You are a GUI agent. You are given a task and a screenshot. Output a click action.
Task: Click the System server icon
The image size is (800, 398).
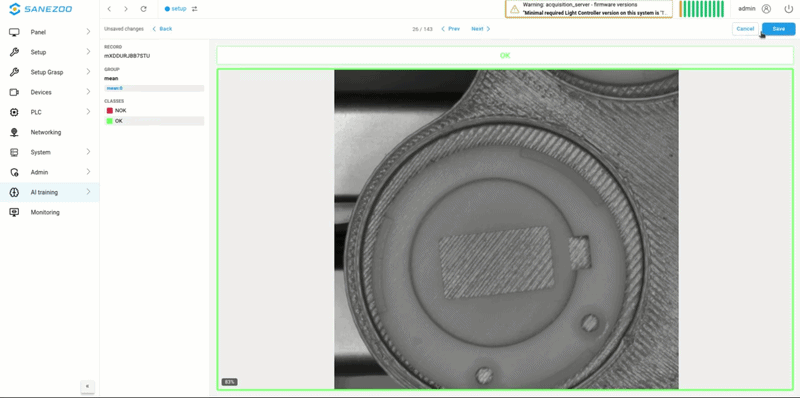coord(14,152)
